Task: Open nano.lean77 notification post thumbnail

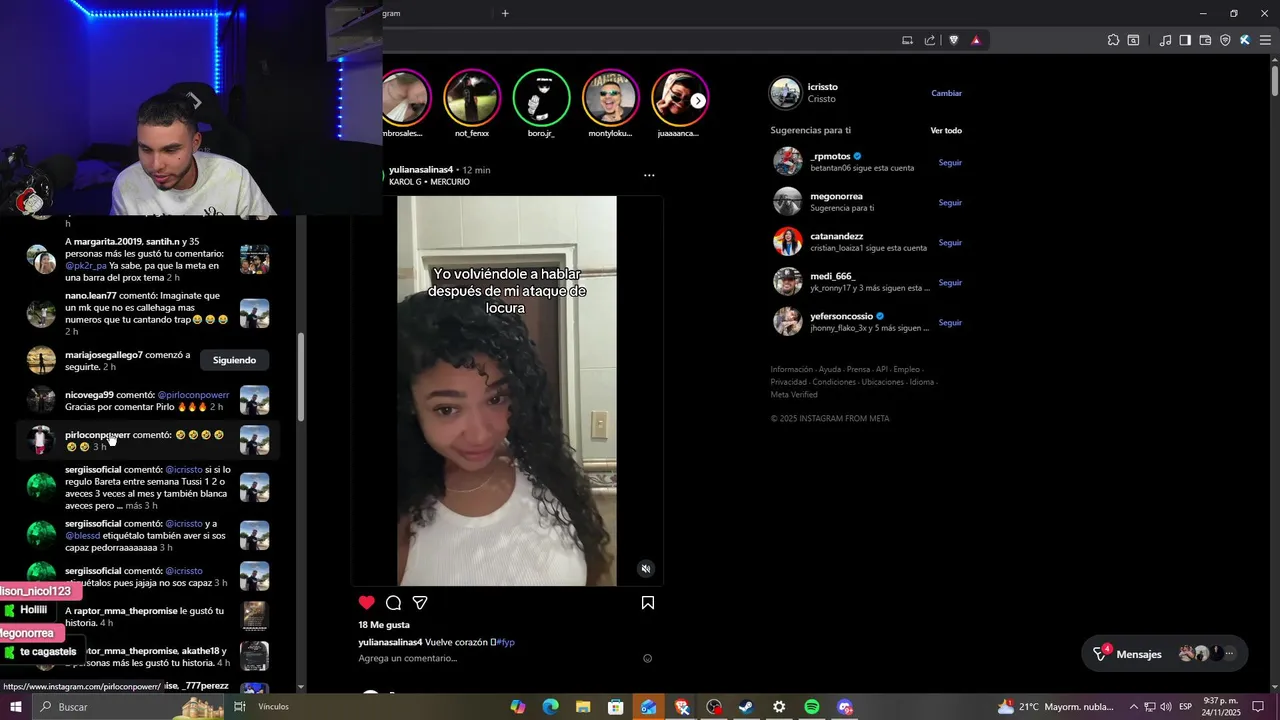Action: [254, 313]
